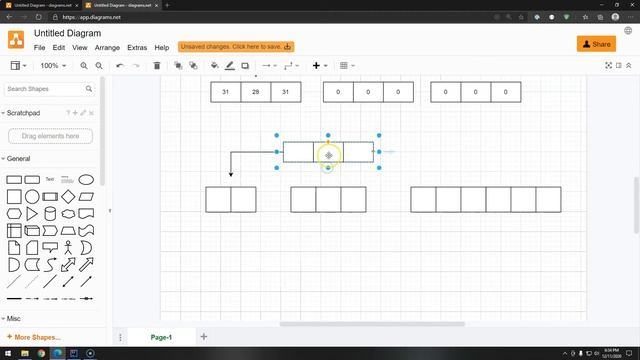Click the orange Share button
This screenshot has height=360, width=640.
pos(596,44)
